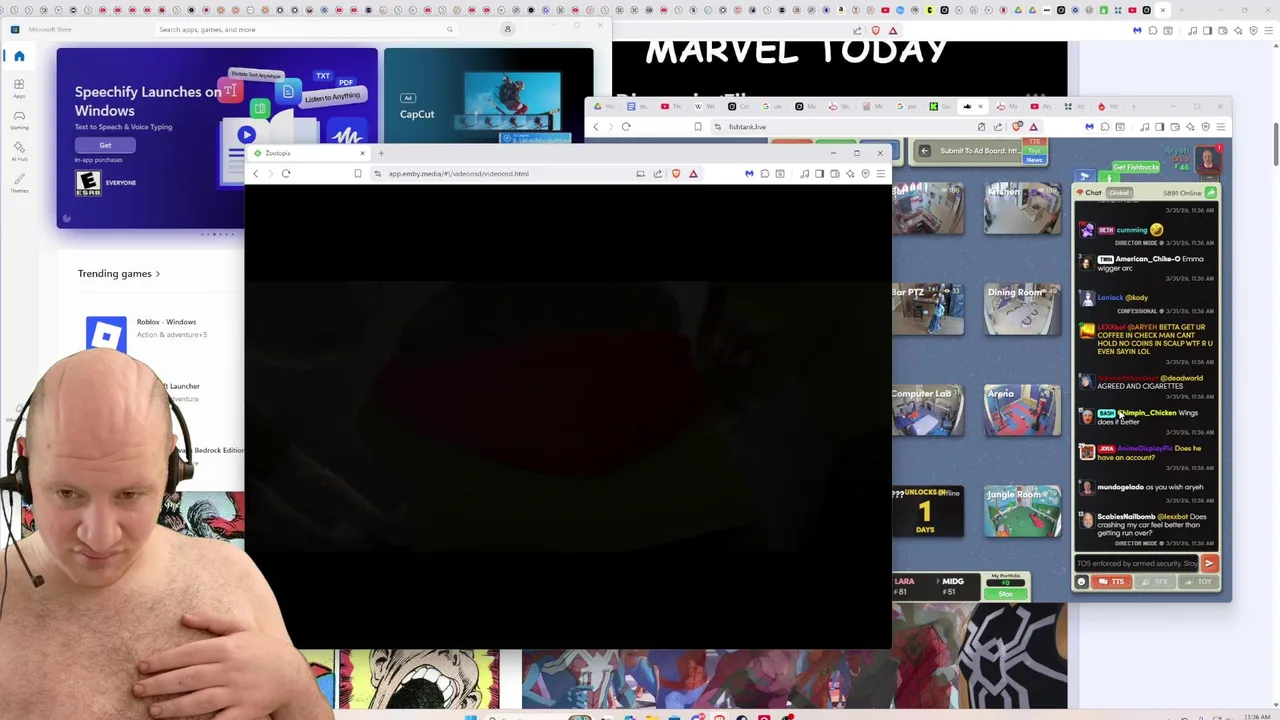Click the Windows Start button
The image size is (1280, 720).
pyautogui.click(x=469, y=717)
